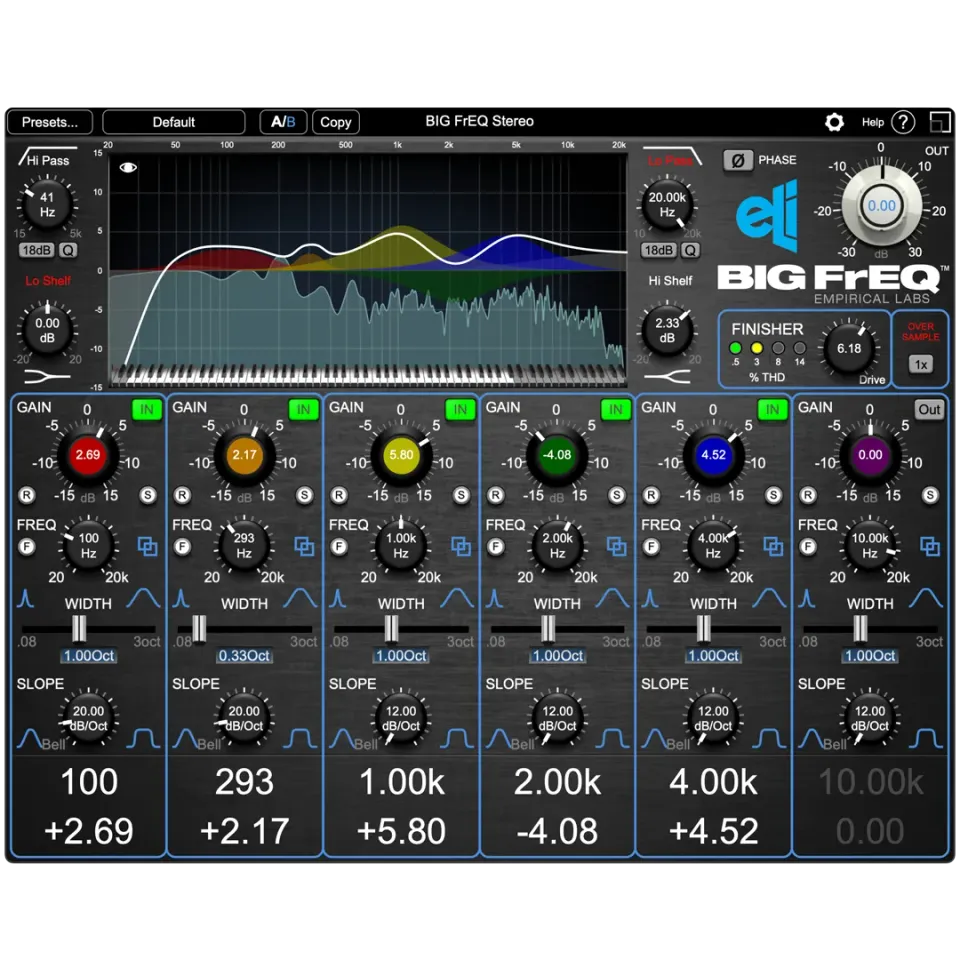
Task: Toggle the A/B comparison button
Action: (283, 122)
